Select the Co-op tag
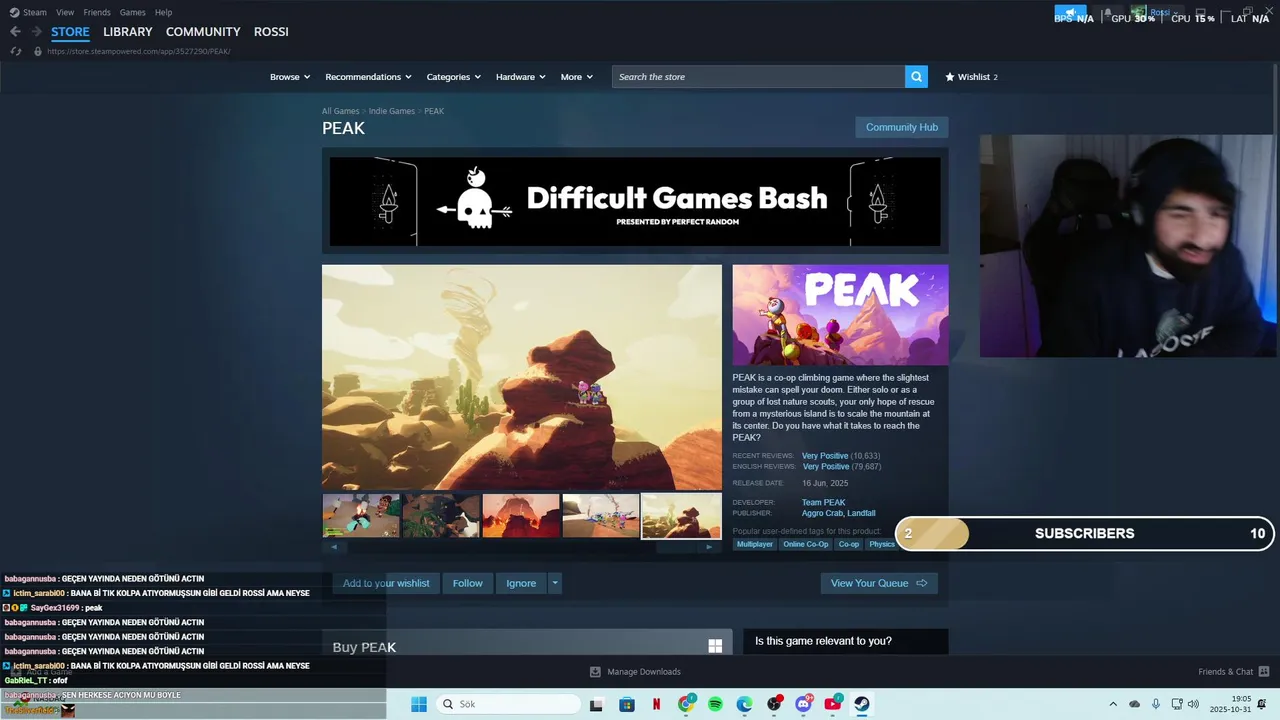This screenshot has height=720, width=1280. pos(849,544)
